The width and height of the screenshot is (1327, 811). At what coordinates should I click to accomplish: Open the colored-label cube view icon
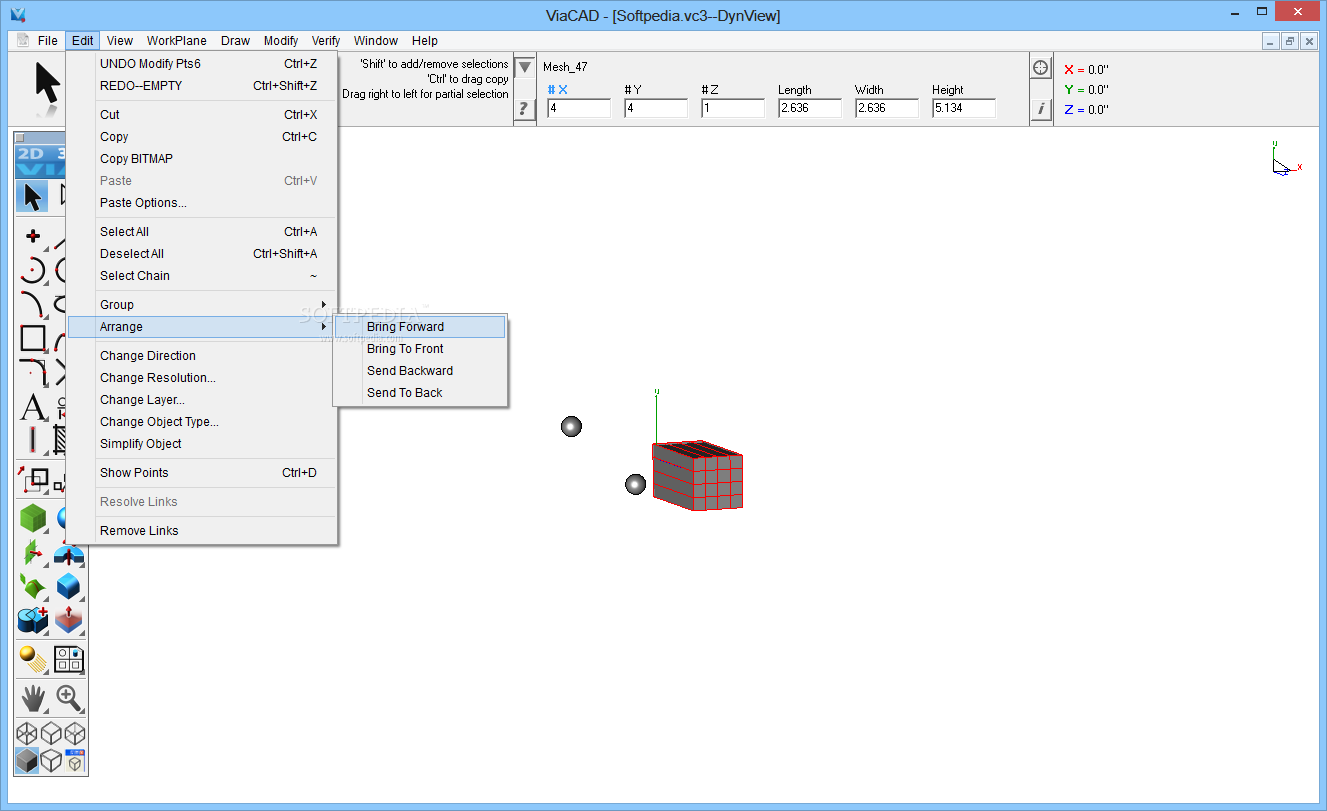[x=75, y=761]
